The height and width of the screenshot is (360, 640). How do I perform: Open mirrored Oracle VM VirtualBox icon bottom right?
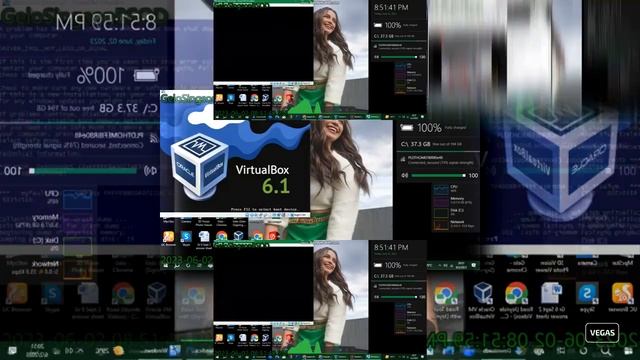[x=482, y=293]
